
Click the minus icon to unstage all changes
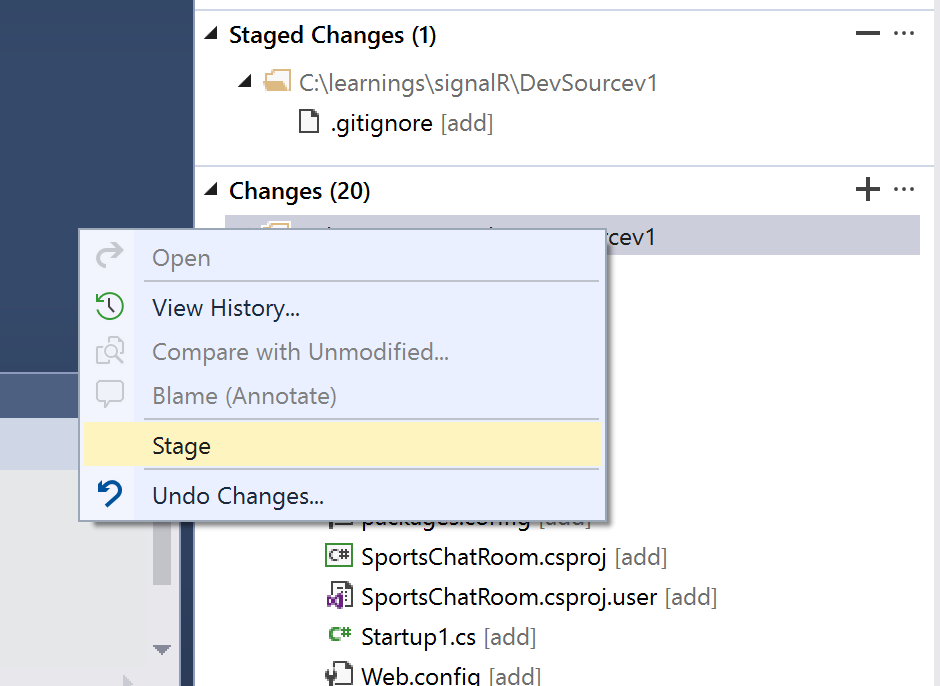click(x=867, y=34)
